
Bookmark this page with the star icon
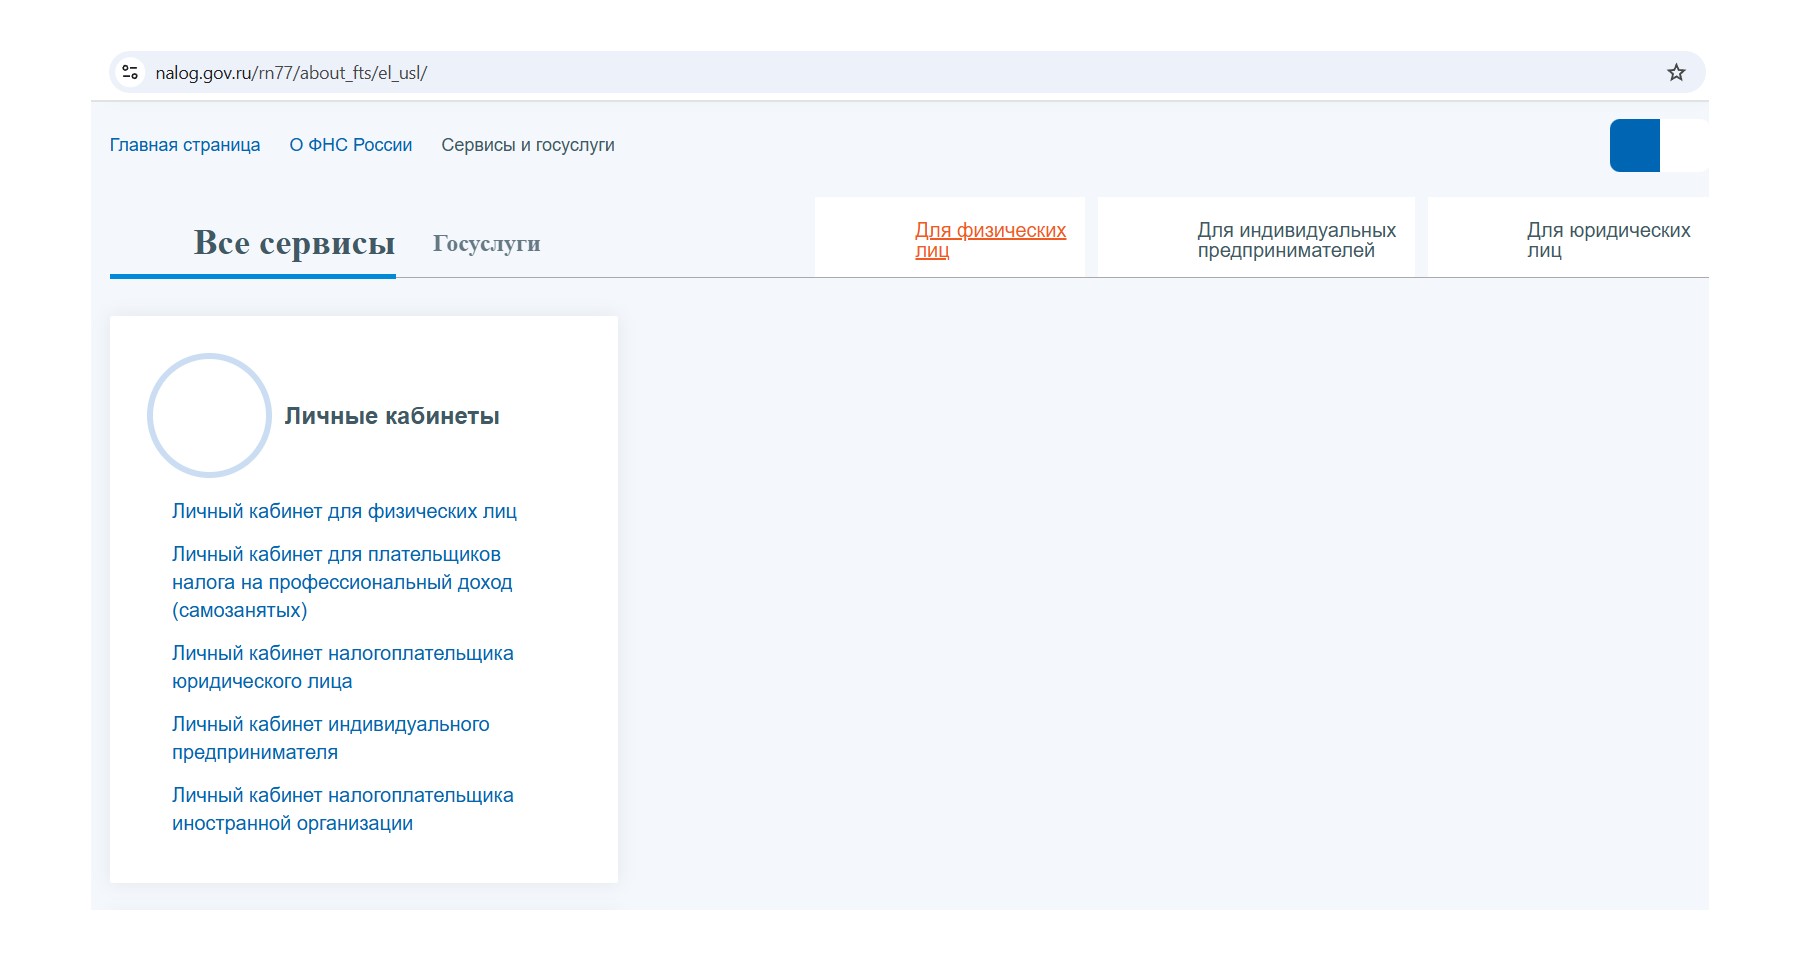coord(1676,72)
